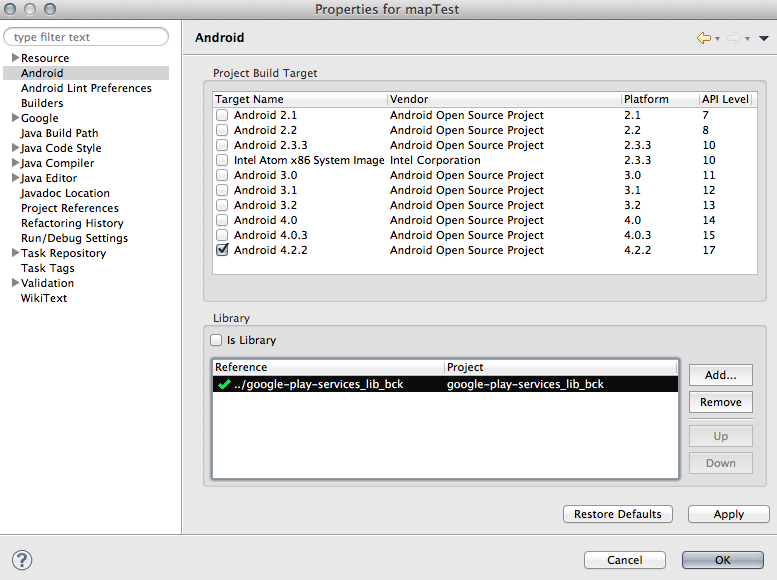Select Refactoring History page
This screenshot has width=777, height=580.
(x=72, y=223)
